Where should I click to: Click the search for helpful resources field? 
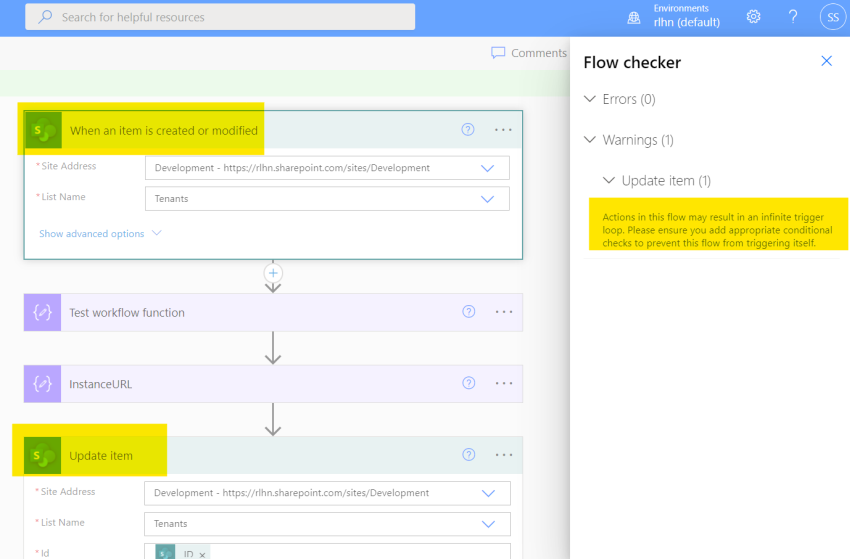tap(220, 17)
